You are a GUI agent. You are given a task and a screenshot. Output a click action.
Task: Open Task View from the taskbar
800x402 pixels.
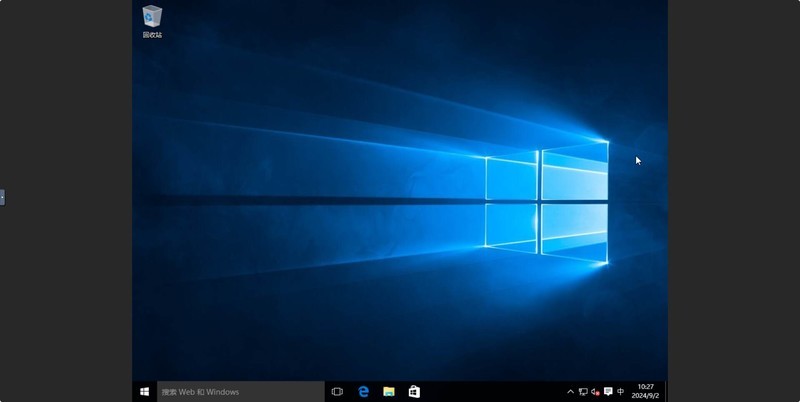tap(337, 391)
